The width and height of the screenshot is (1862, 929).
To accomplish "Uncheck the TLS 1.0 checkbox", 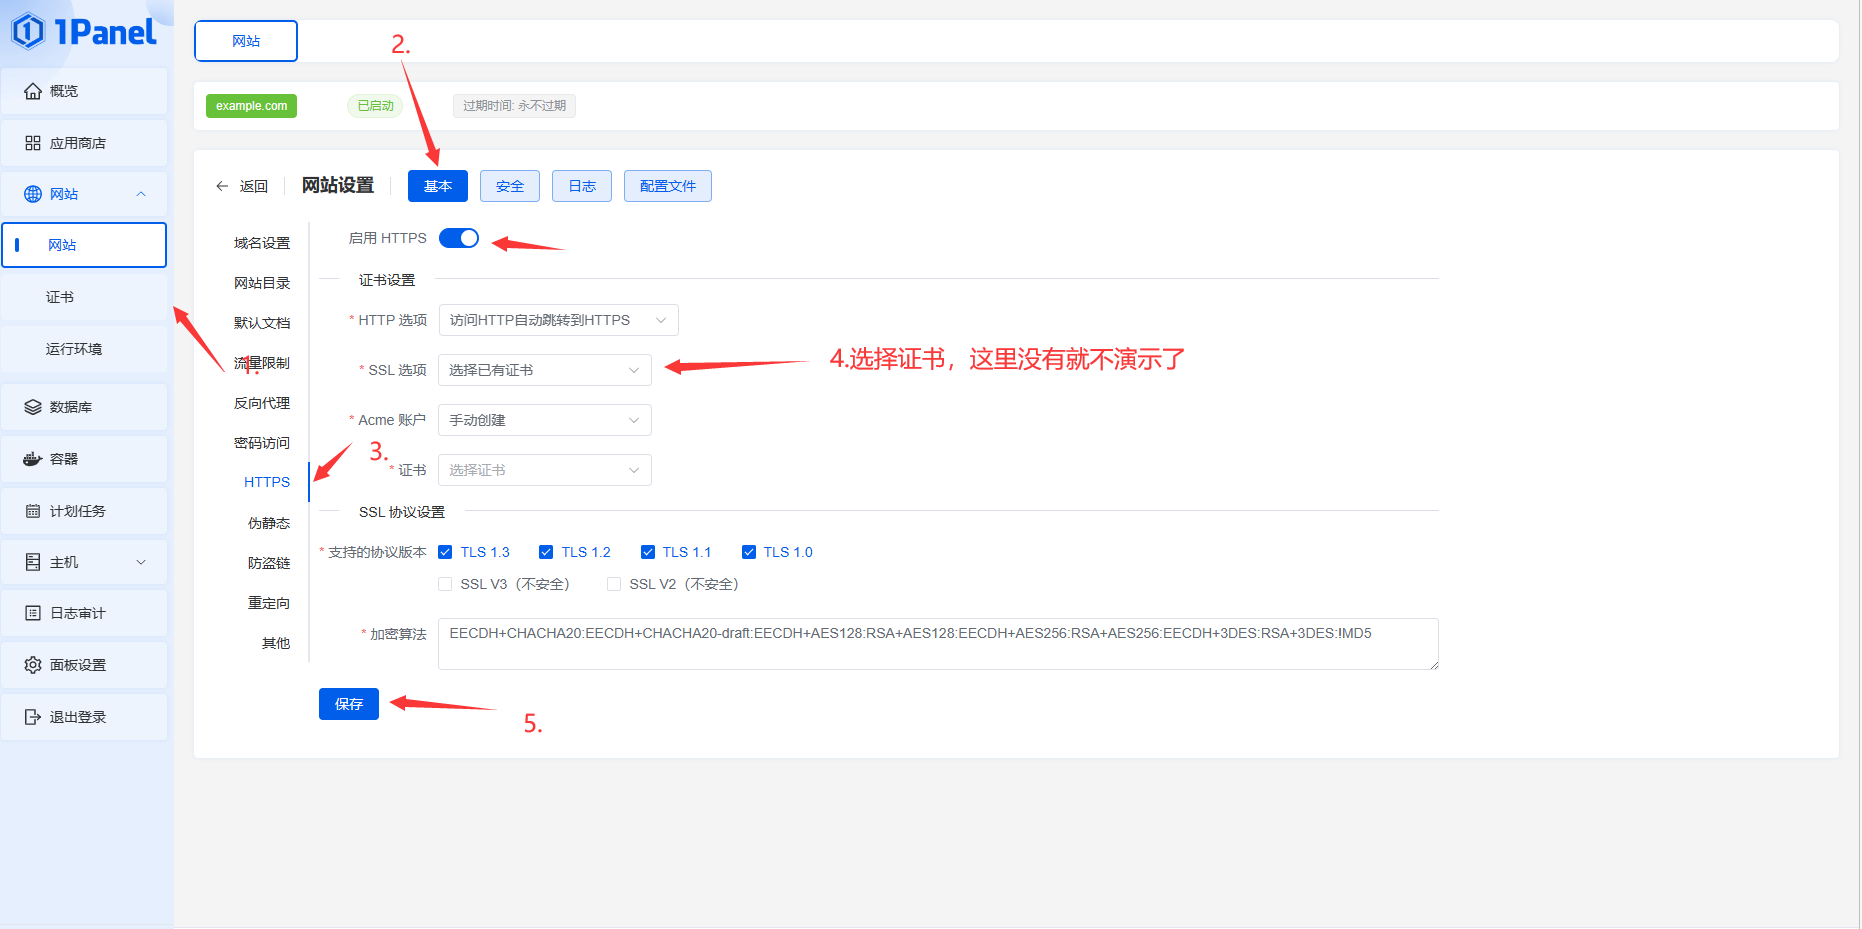I will pyautogui.click(x=749, y=552).
